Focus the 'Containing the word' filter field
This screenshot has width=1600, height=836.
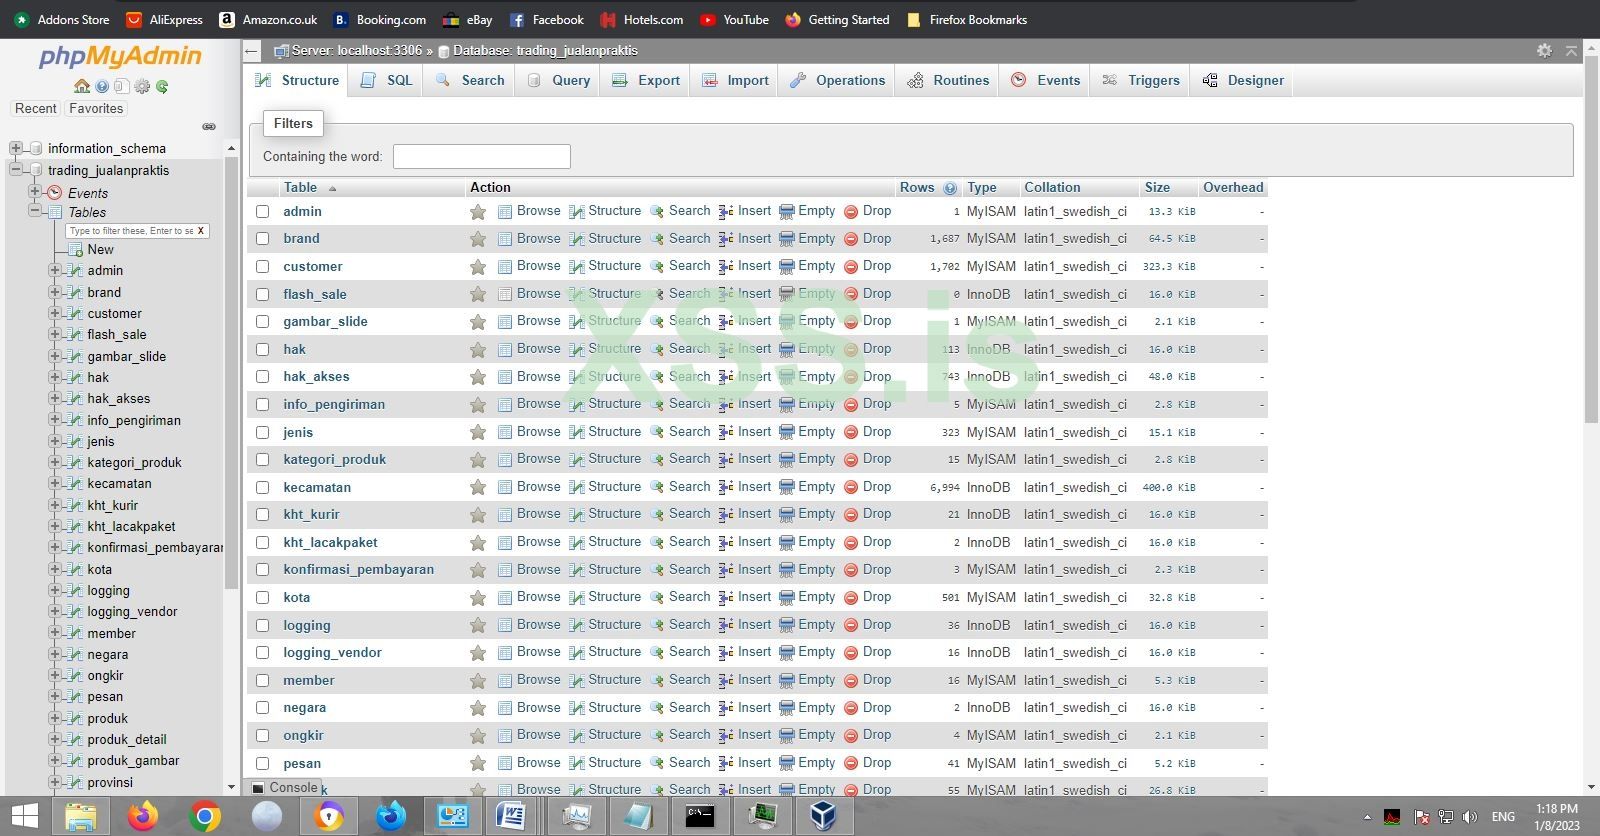click(482, 157)
